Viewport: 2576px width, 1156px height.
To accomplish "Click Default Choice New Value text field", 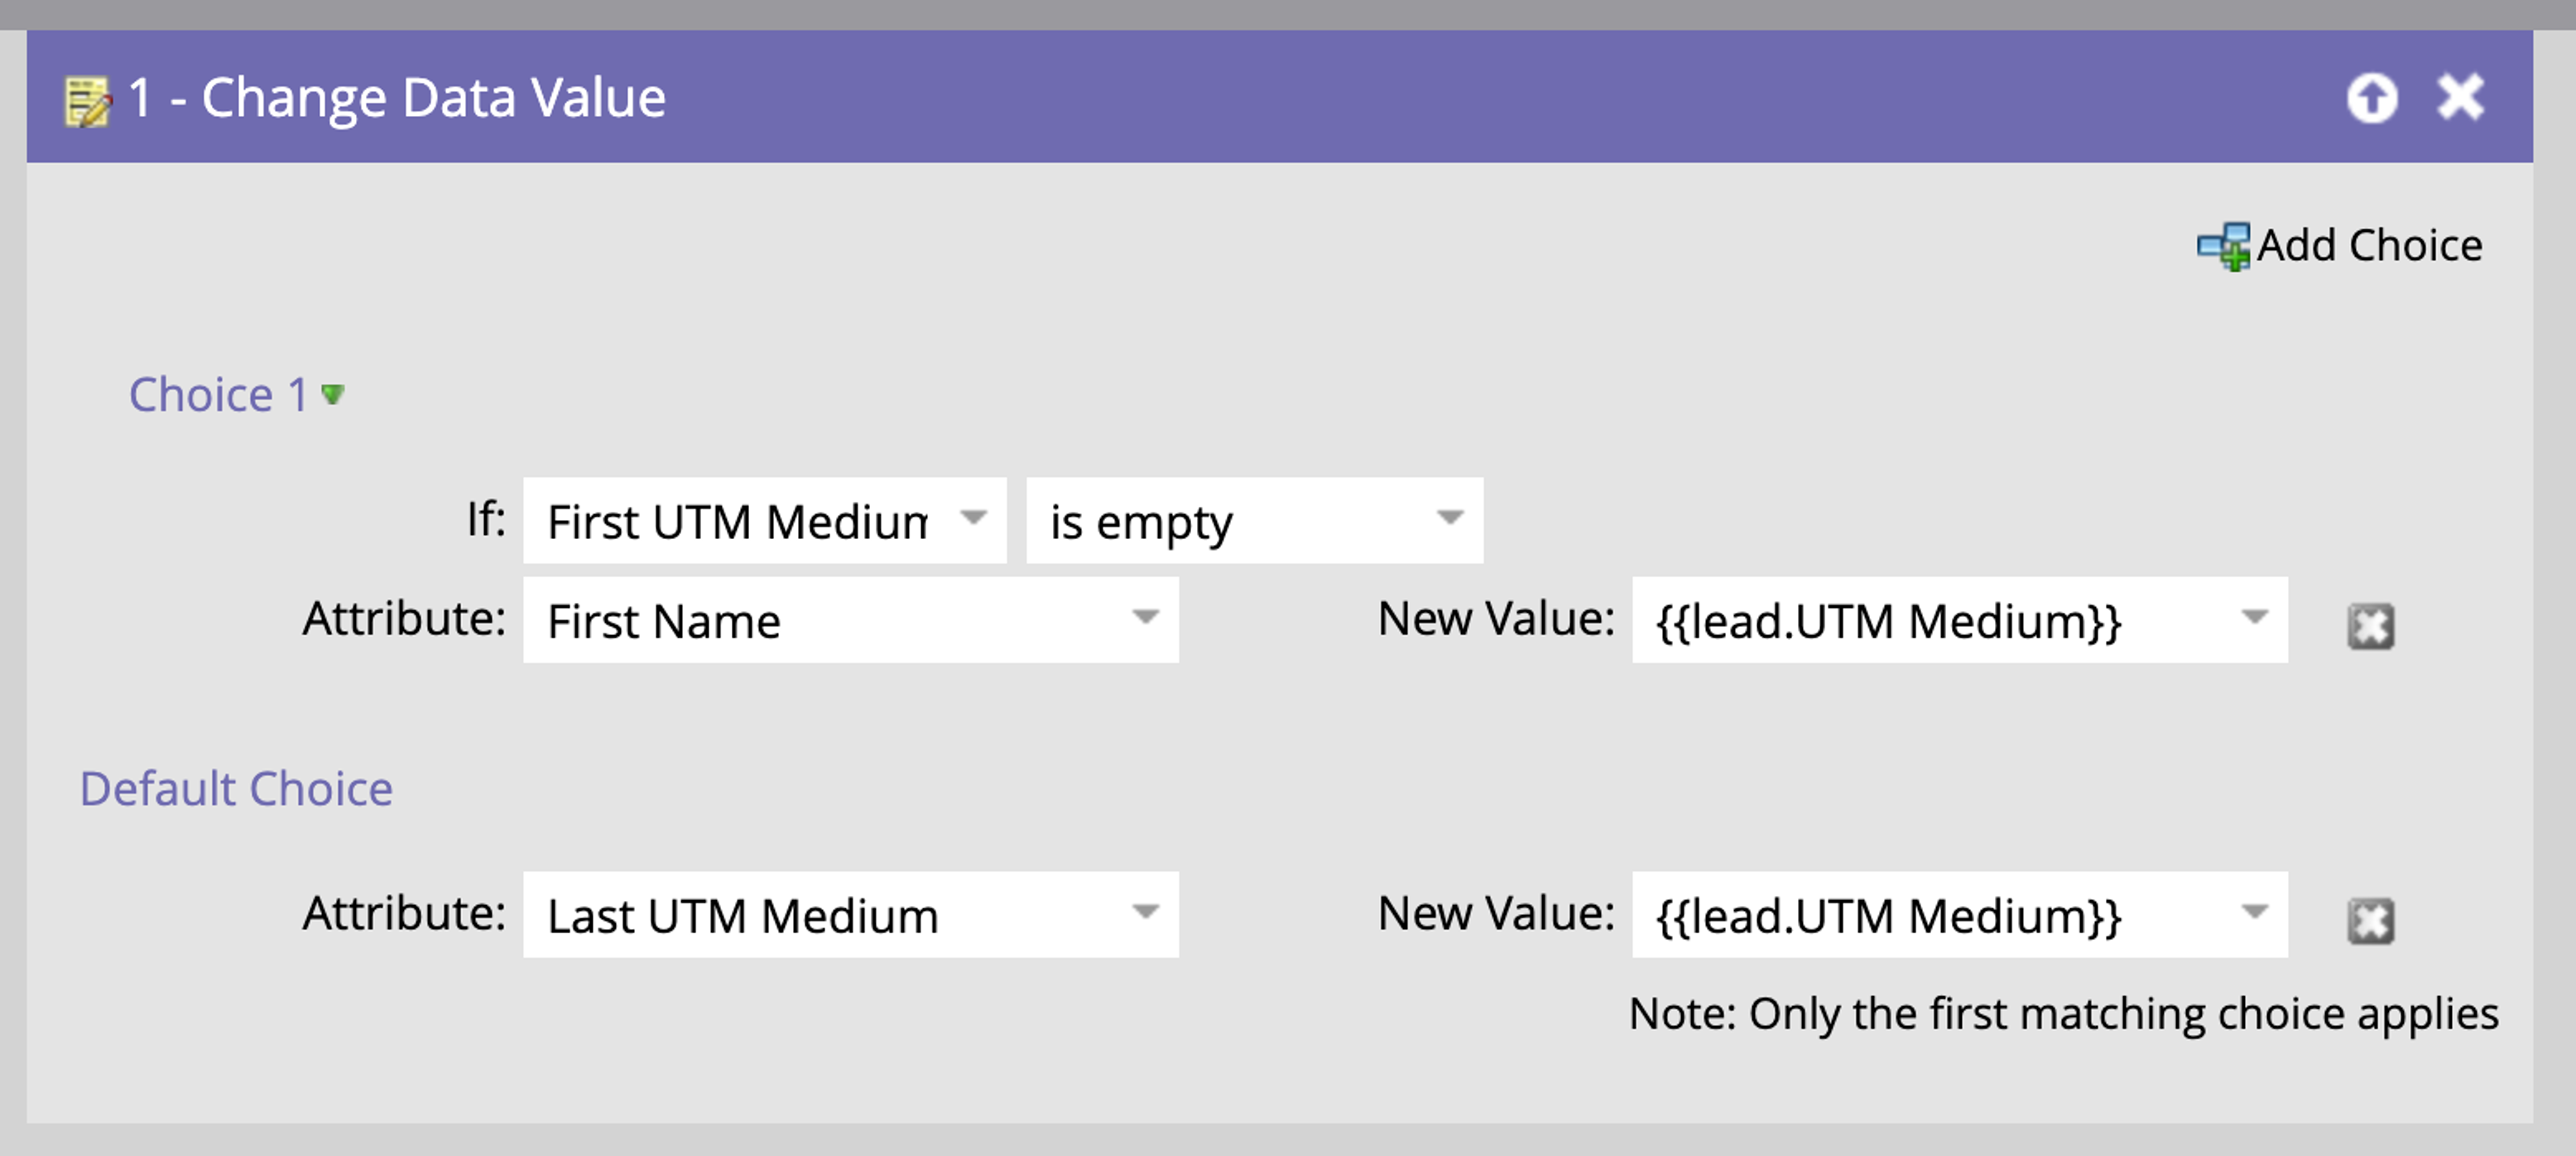I will 1930,914.
